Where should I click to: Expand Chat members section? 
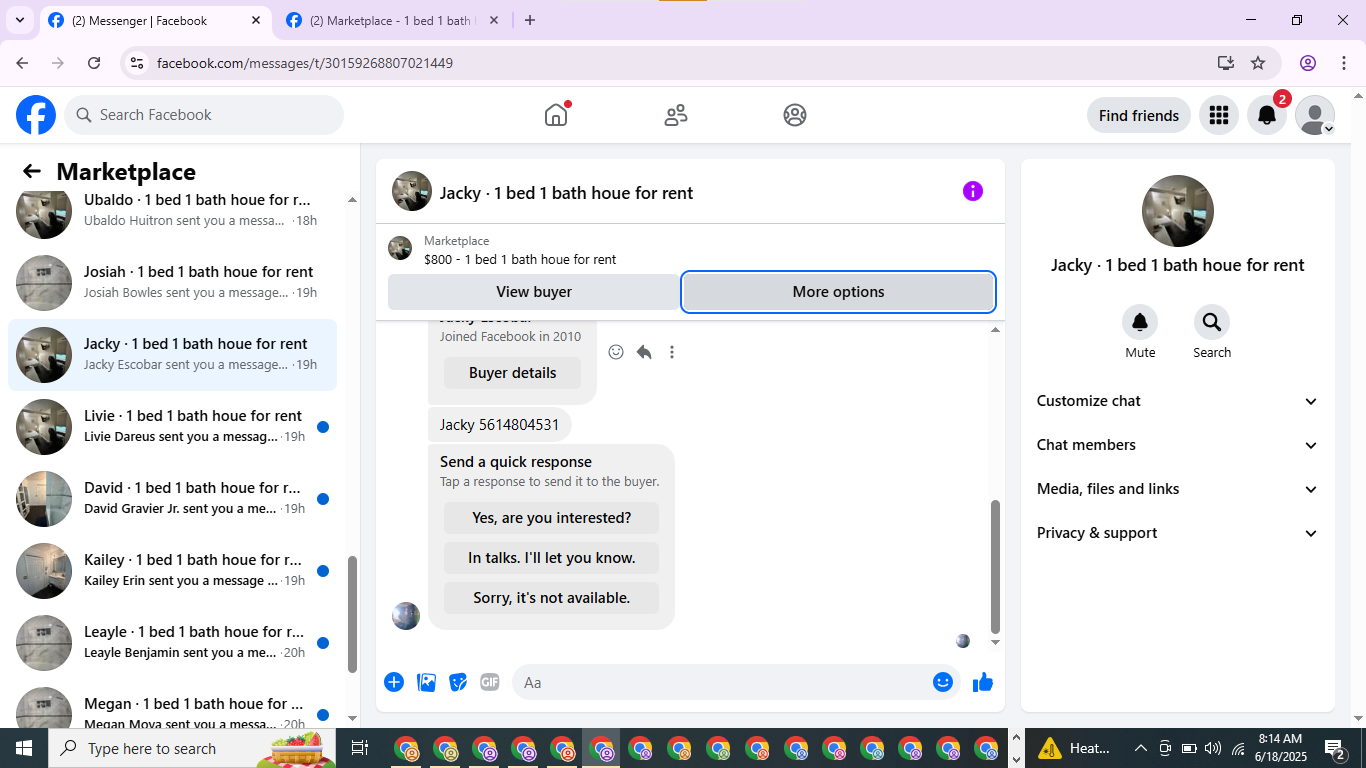1178,445
